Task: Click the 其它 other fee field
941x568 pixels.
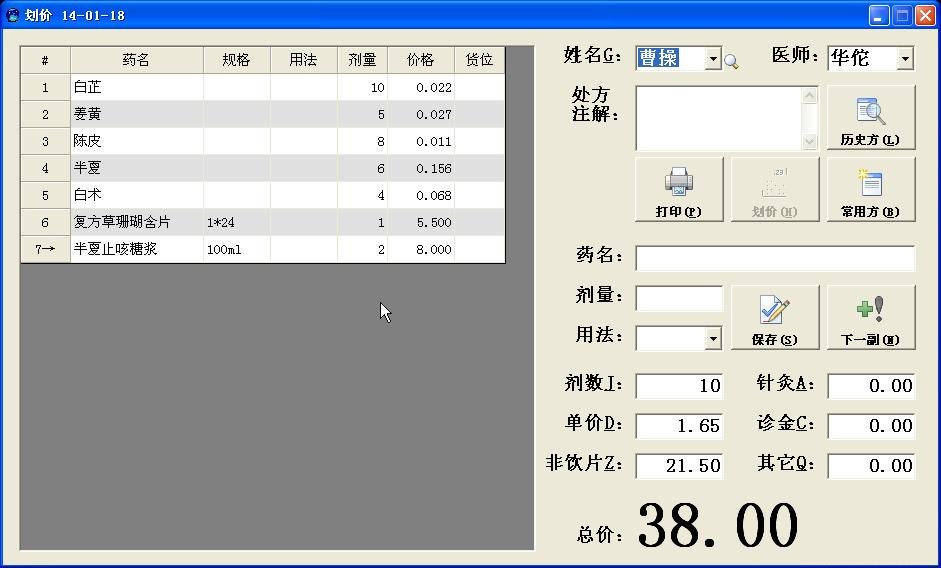Action: (871, 465)
